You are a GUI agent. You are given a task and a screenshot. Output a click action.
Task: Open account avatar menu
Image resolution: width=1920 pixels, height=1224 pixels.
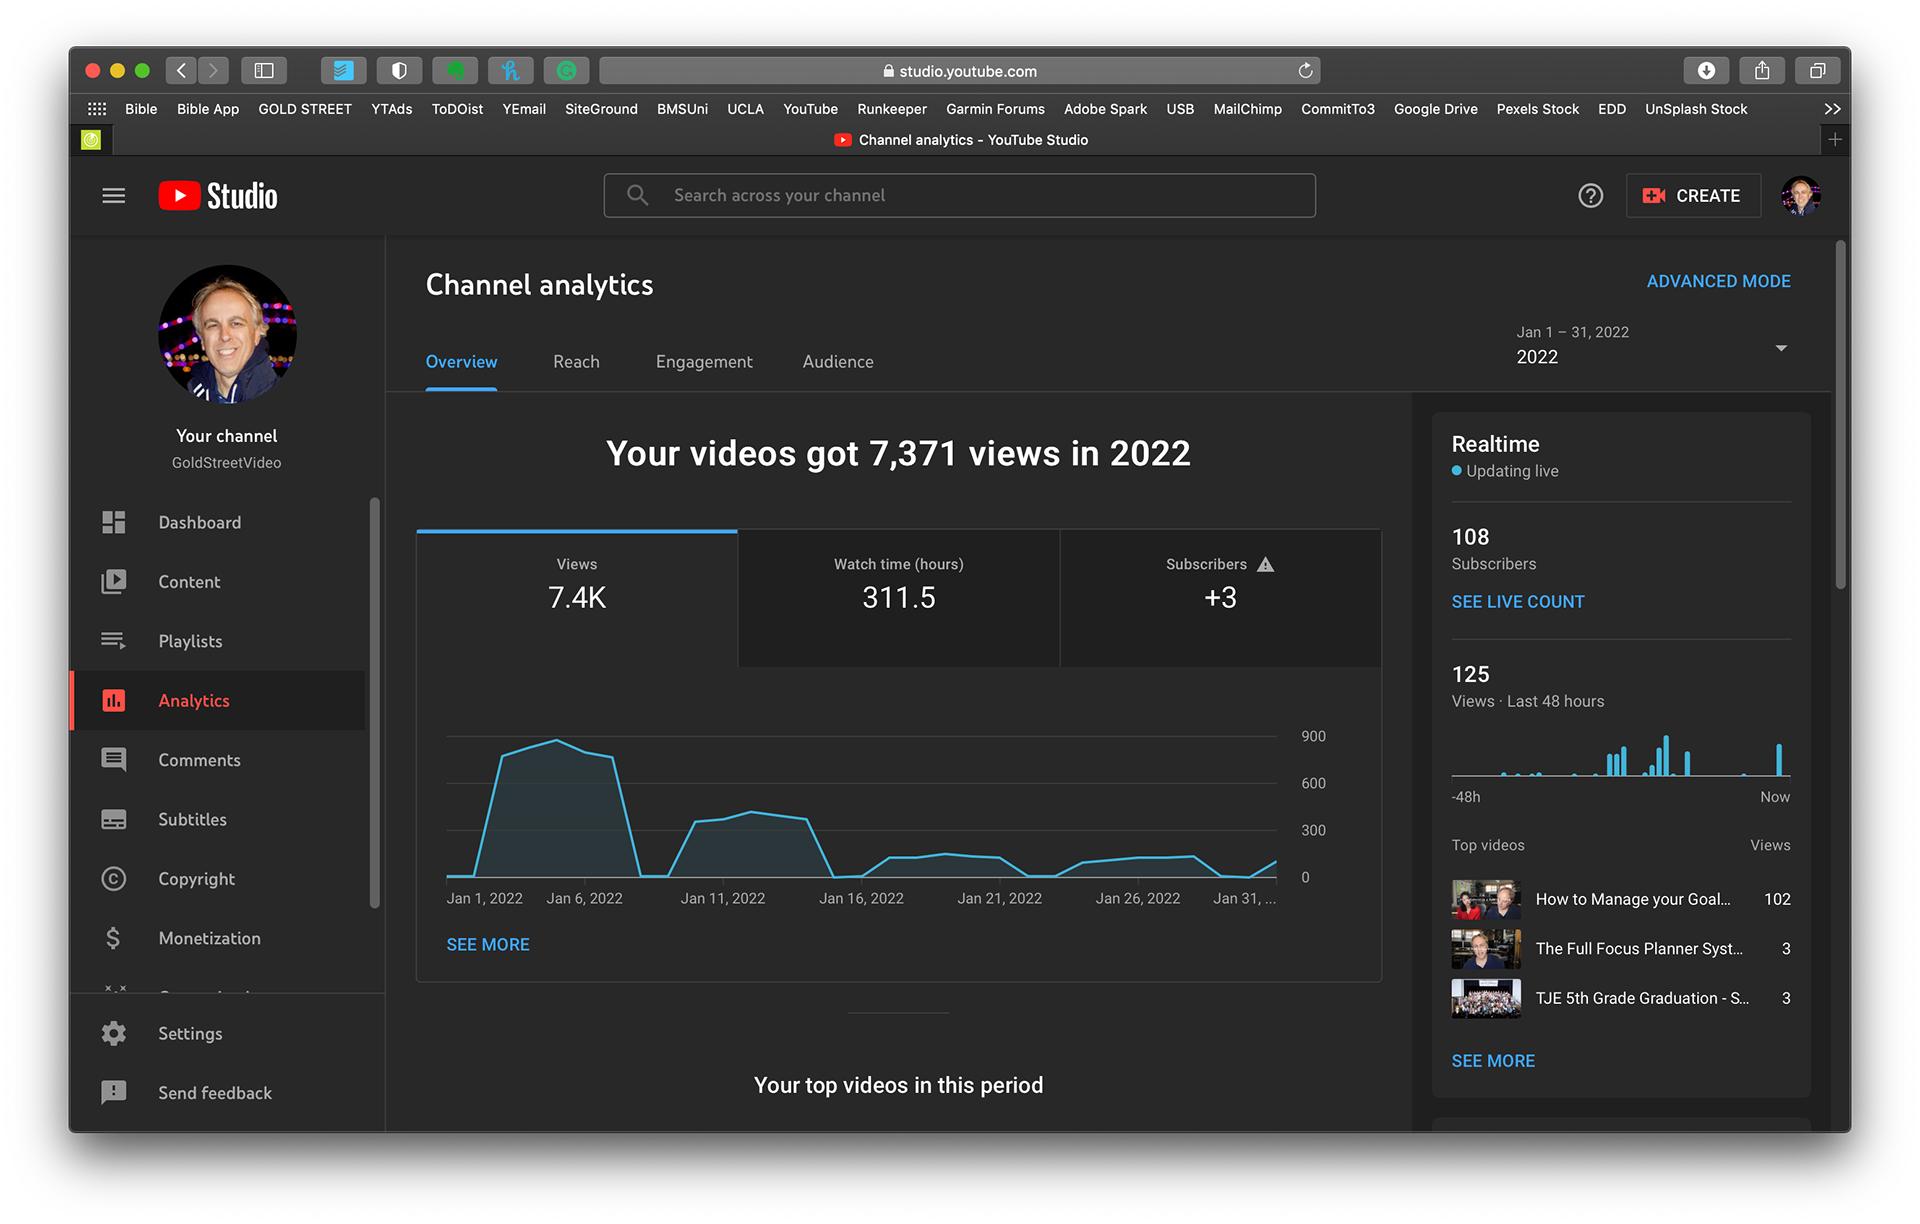click(x=1800, y=196)
